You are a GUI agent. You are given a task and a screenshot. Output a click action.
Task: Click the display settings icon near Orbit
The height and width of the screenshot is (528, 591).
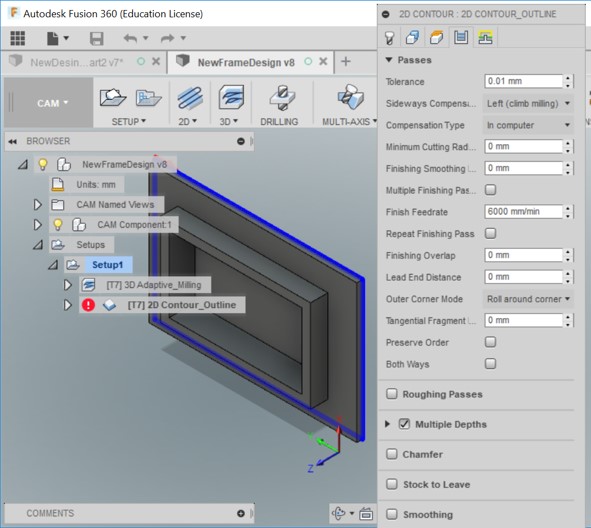point(366,514)
